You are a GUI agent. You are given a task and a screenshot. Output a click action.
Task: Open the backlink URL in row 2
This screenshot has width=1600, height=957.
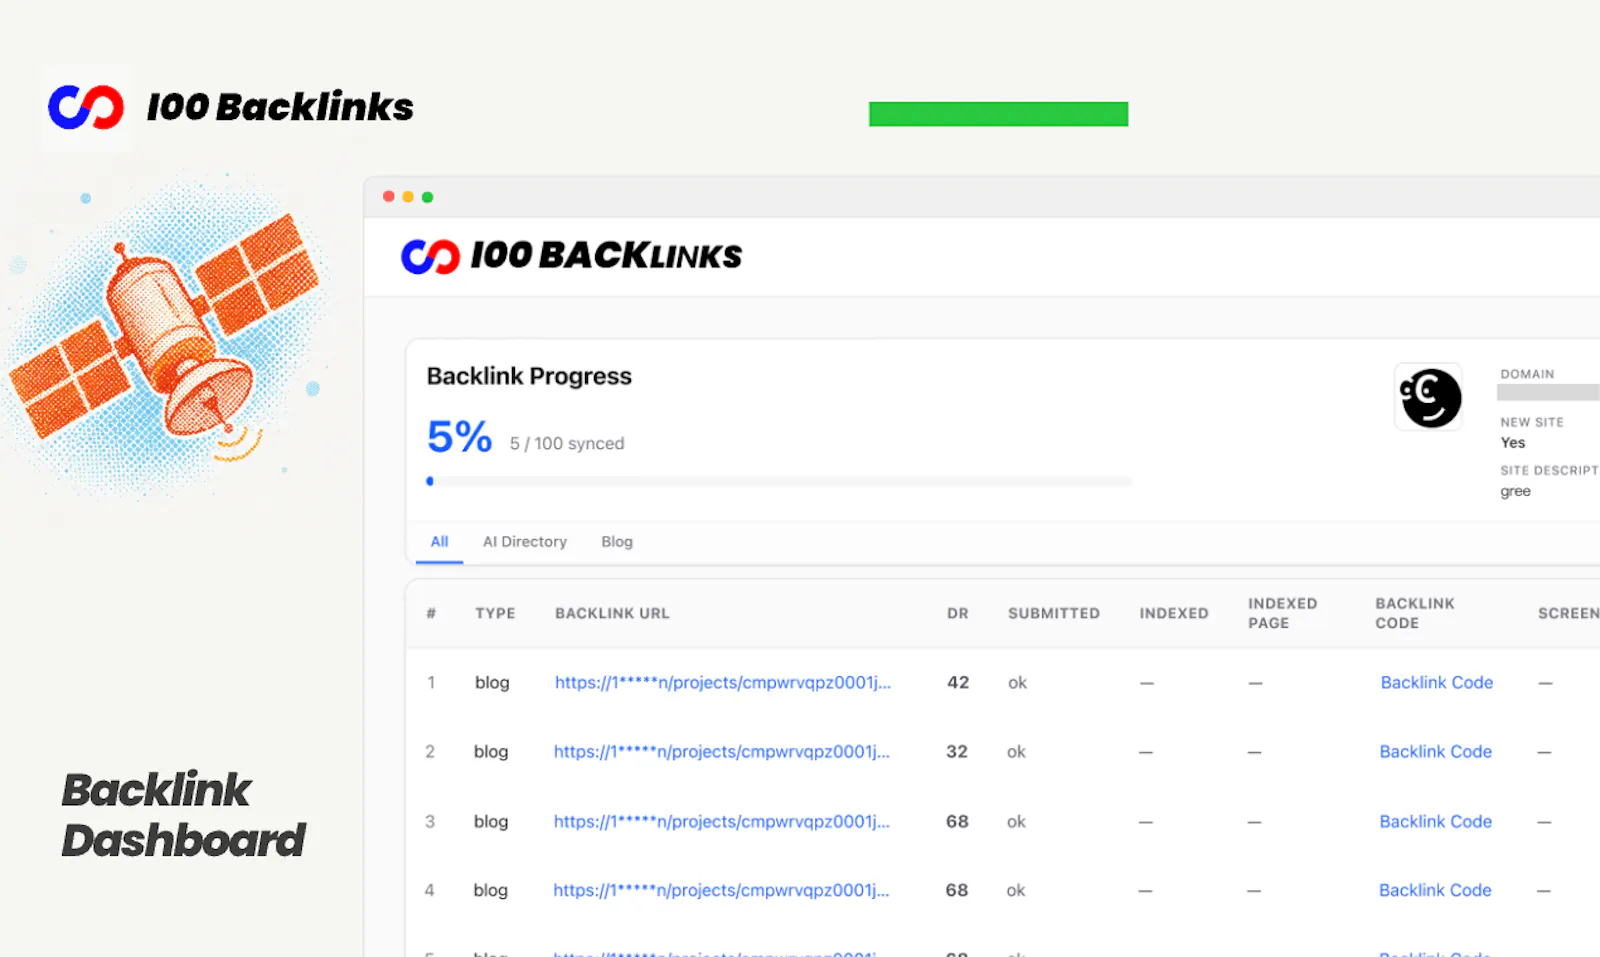(722, 752)
